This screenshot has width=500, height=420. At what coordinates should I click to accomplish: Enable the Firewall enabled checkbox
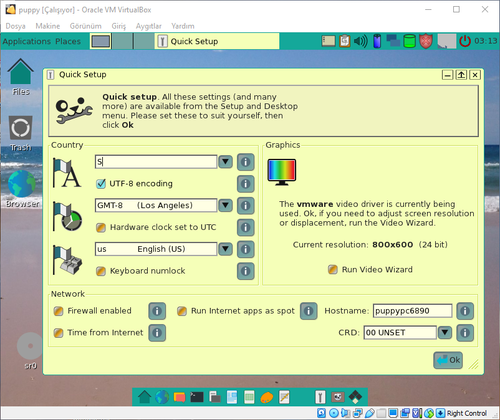58,311
